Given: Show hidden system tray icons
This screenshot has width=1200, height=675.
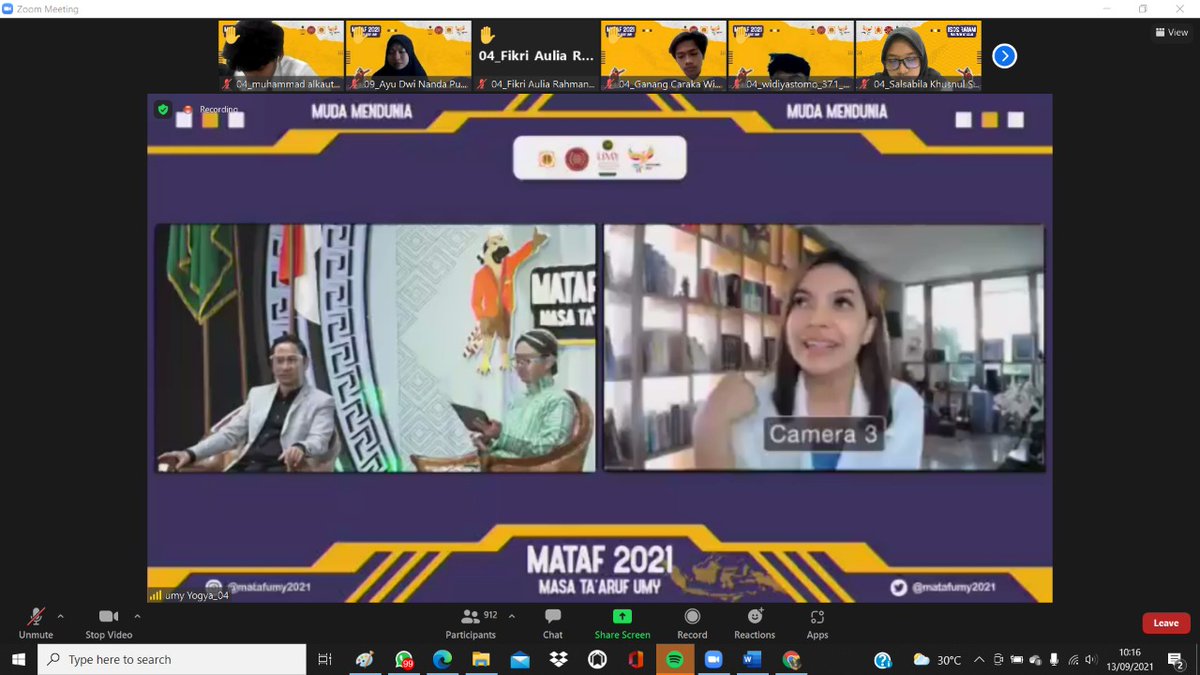Looking at the screenshot, I should pyautogui.click(x=980, y=660).
